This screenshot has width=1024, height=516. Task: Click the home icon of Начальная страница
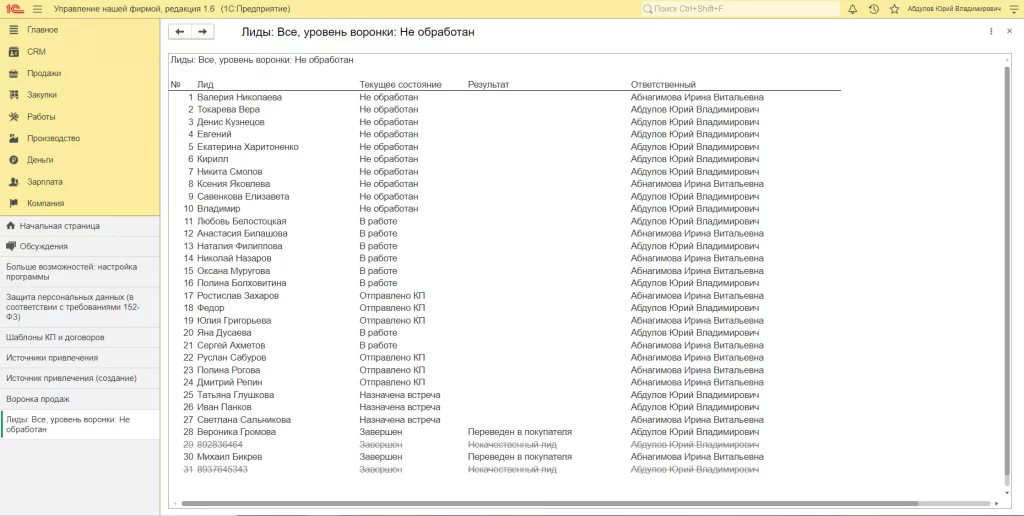click(x=10, y=225)
